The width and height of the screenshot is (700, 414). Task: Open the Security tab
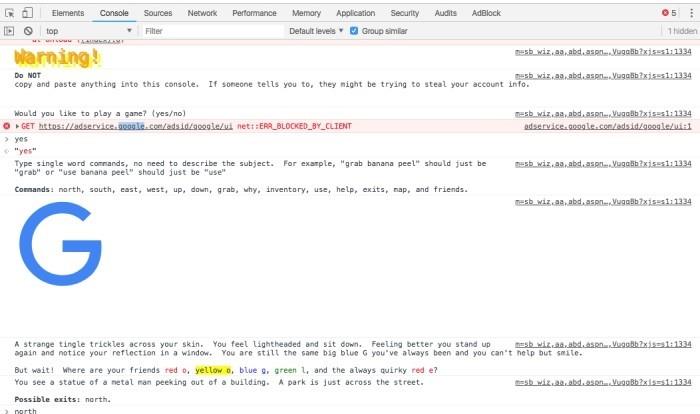pyautogui.click(x=404, y=13)
